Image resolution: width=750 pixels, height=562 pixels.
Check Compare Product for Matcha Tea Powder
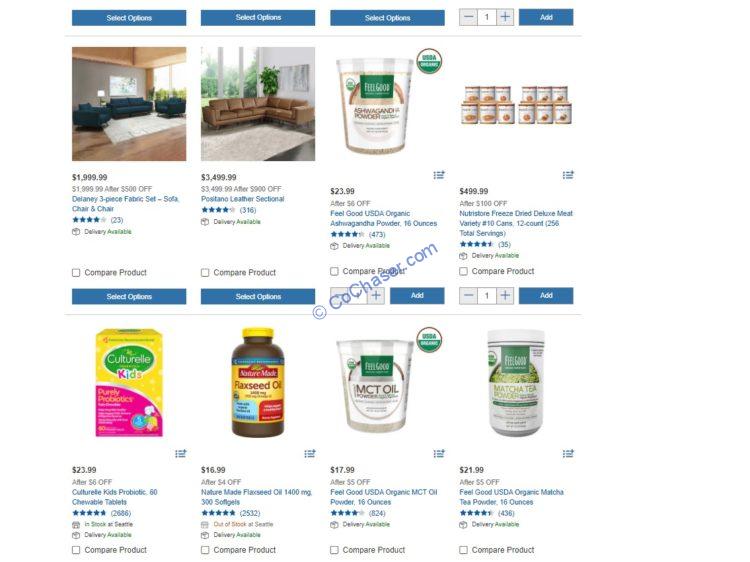463,550
